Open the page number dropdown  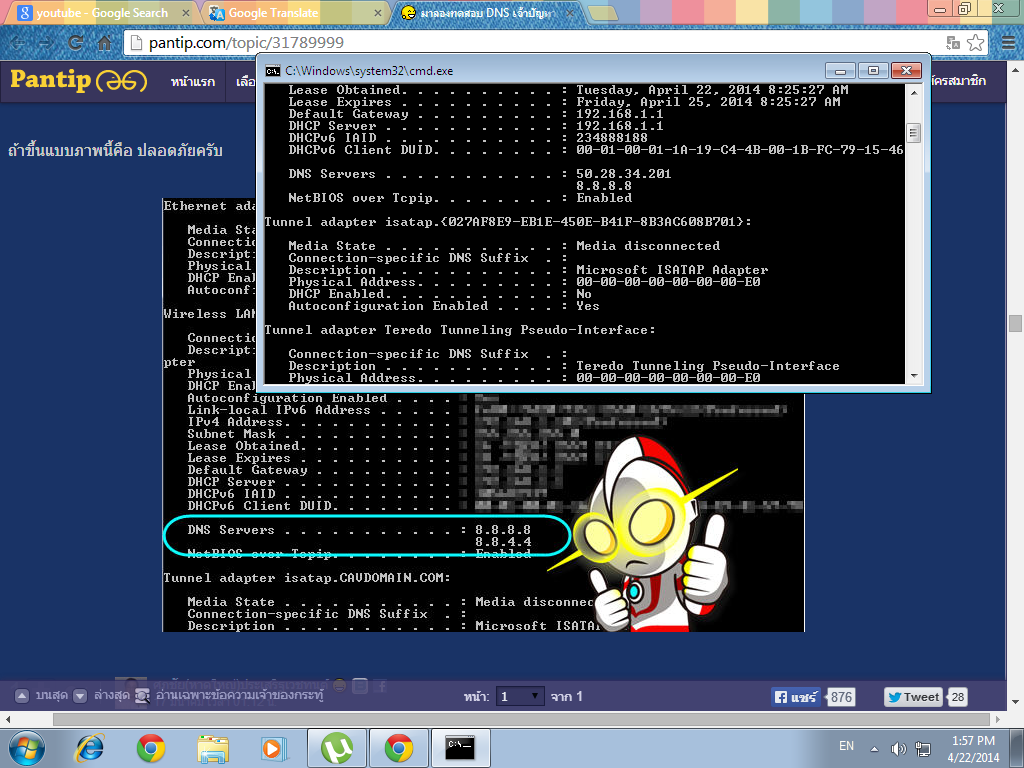click(520, 696)
